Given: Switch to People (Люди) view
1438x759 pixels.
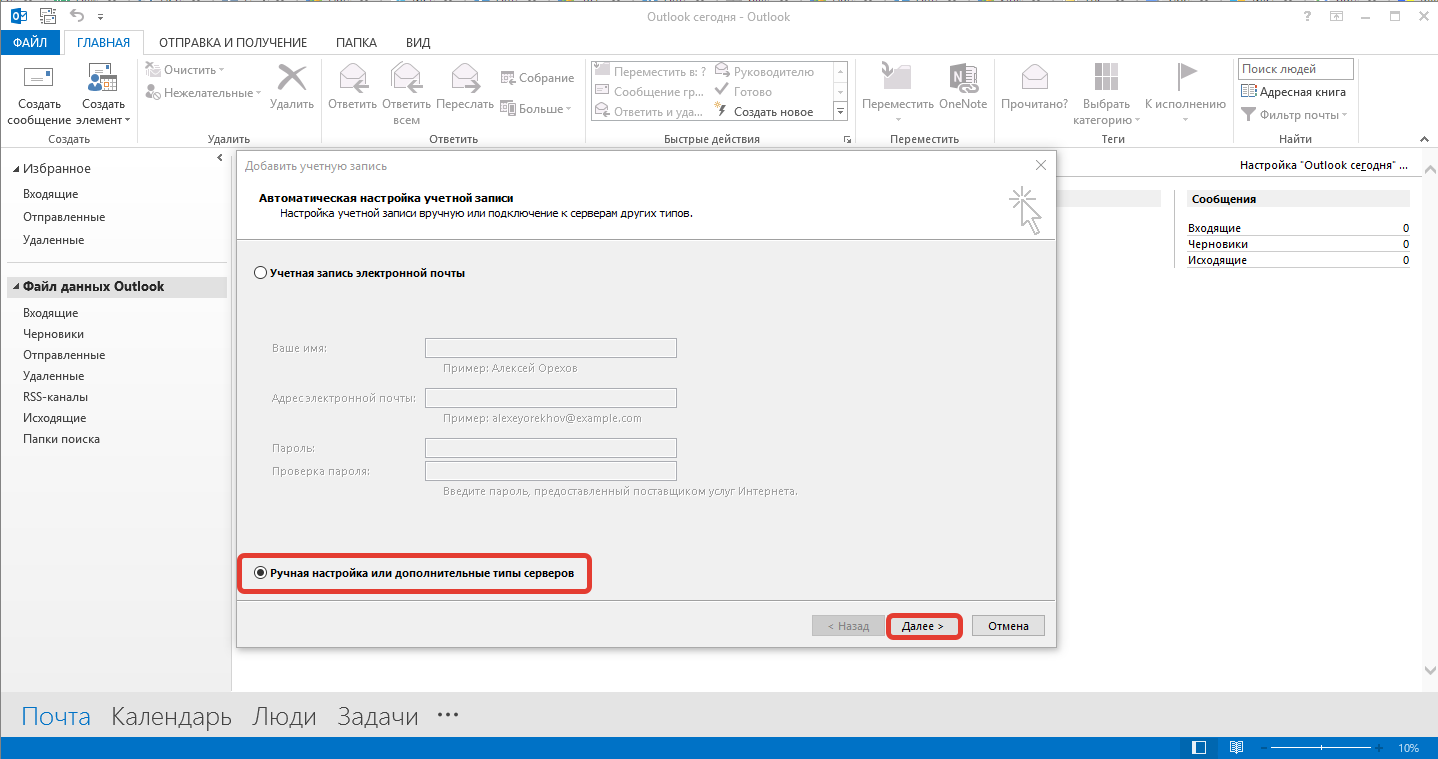Looking at the screenshot, I should point(284,716).
